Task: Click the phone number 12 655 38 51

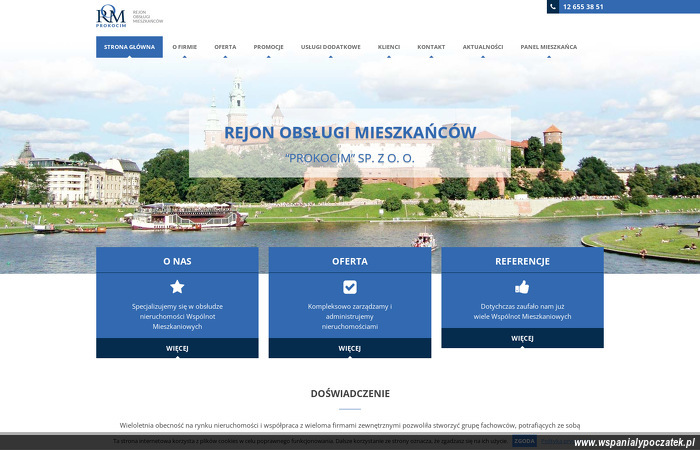Action: click(583, 7)
